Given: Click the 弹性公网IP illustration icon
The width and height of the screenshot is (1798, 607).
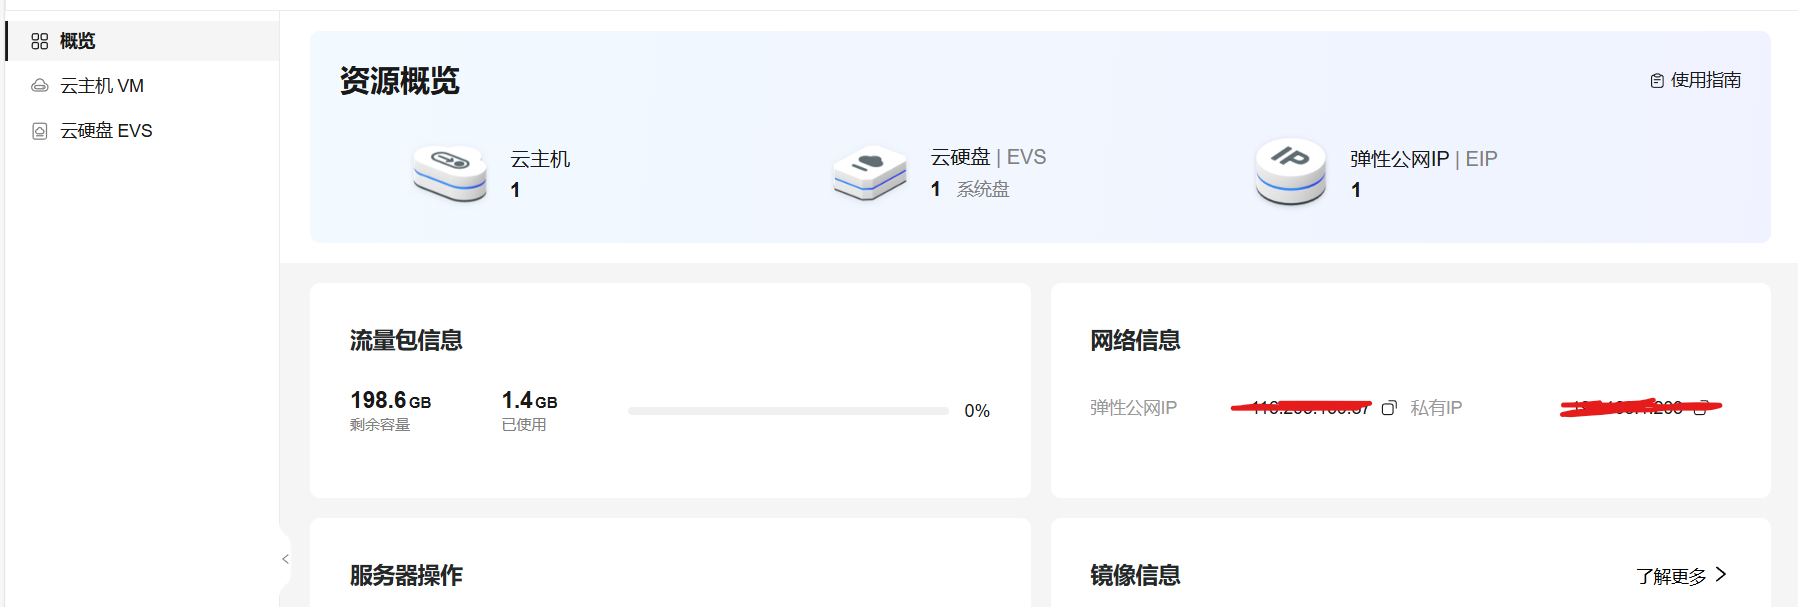Looking at the screenshot, I should [1291, 172].
